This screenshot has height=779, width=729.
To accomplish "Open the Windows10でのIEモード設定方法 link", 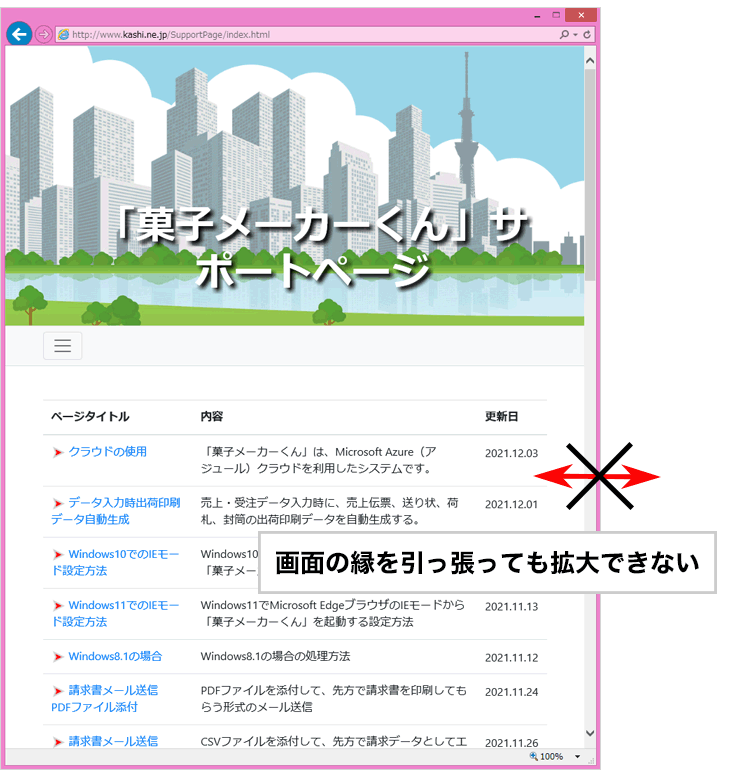I will 115,562.
